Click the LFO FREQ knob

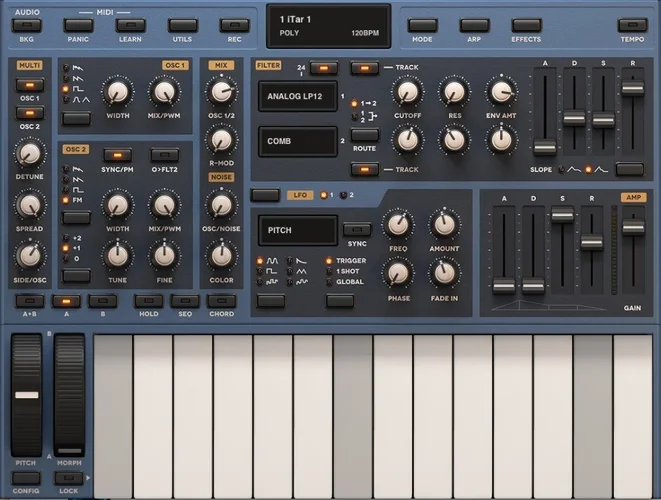tap(398, 226)
